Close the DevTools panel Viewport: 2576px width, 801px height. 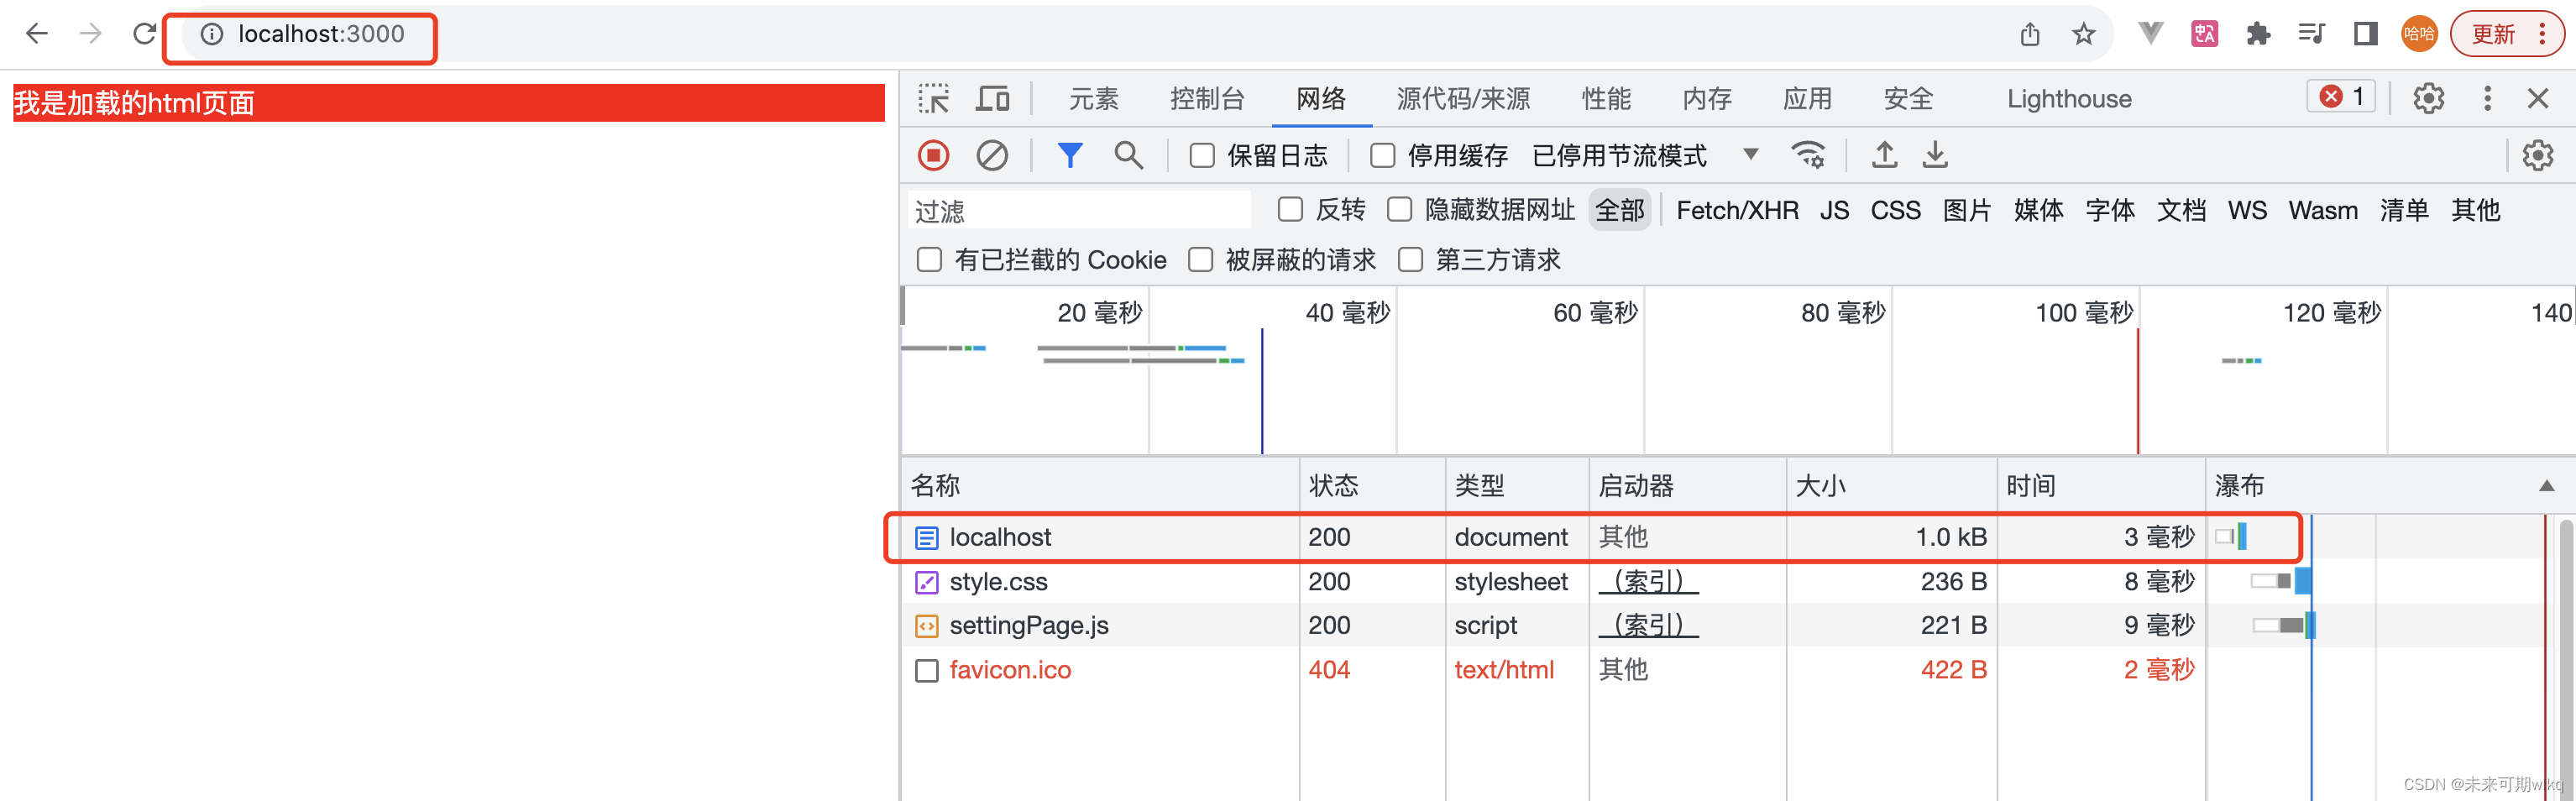[x=2538, y=98]
